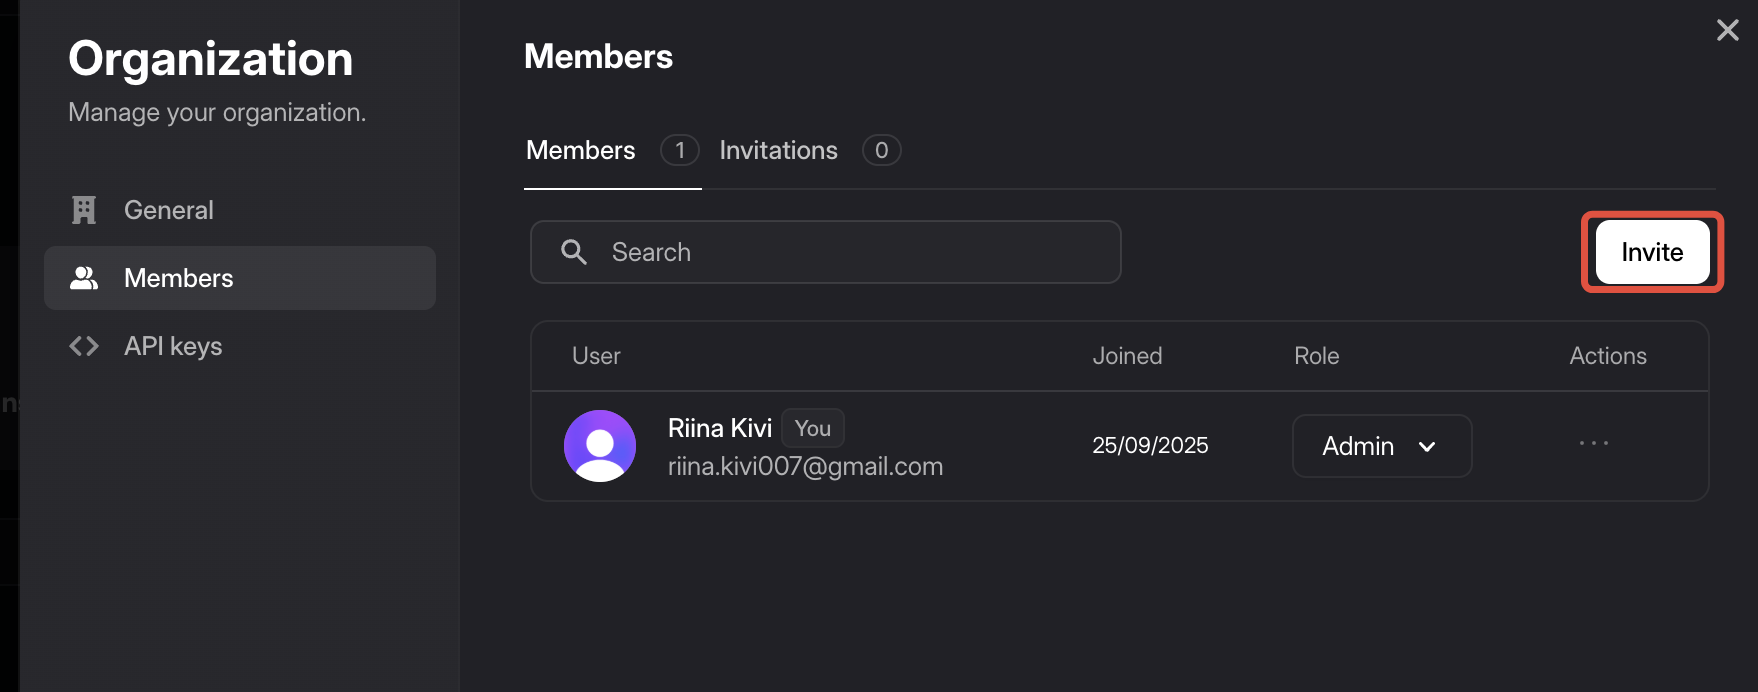Click the API keys code brackets icon
The image size is (1758, 692).
pos(84,346)
